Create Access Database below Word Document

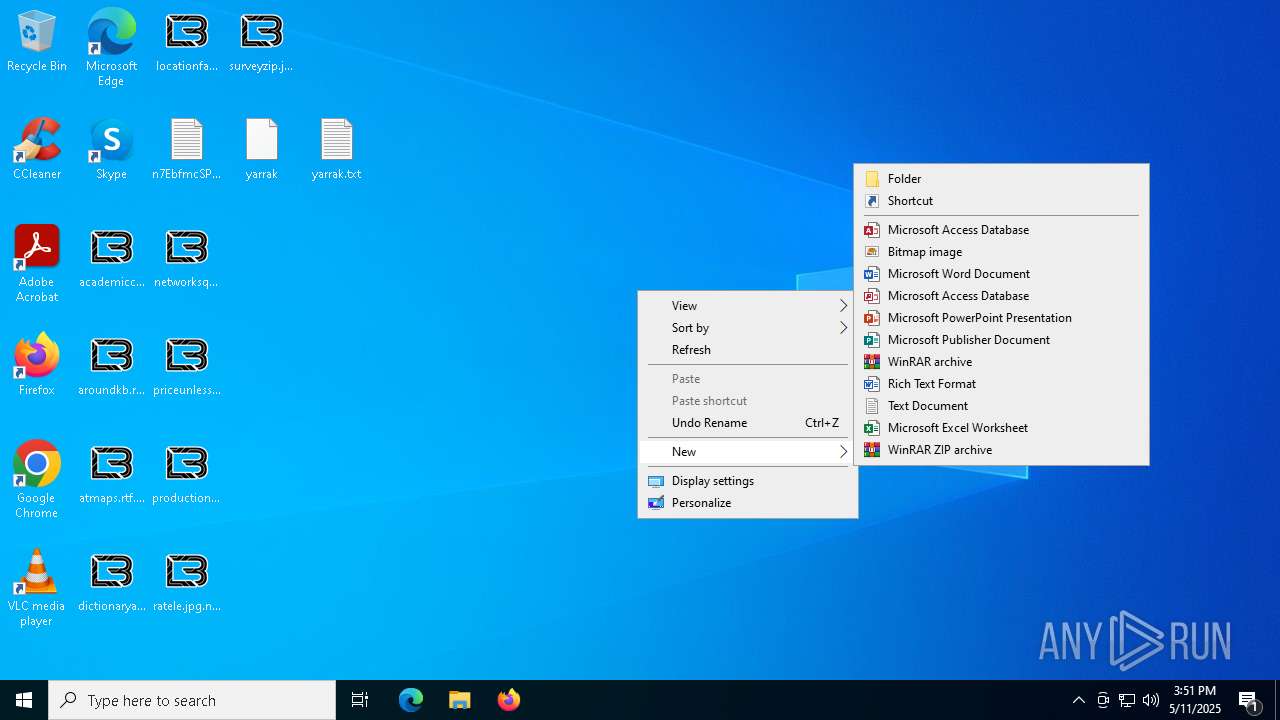(1001, 296)
